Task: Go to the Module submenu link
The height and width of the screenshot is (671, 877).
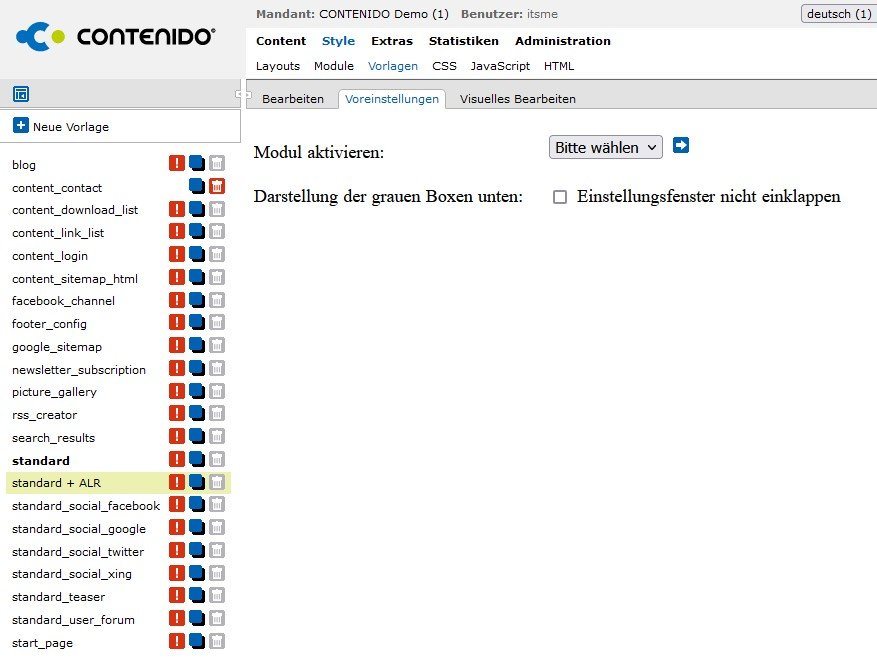Action: (333, 66)
